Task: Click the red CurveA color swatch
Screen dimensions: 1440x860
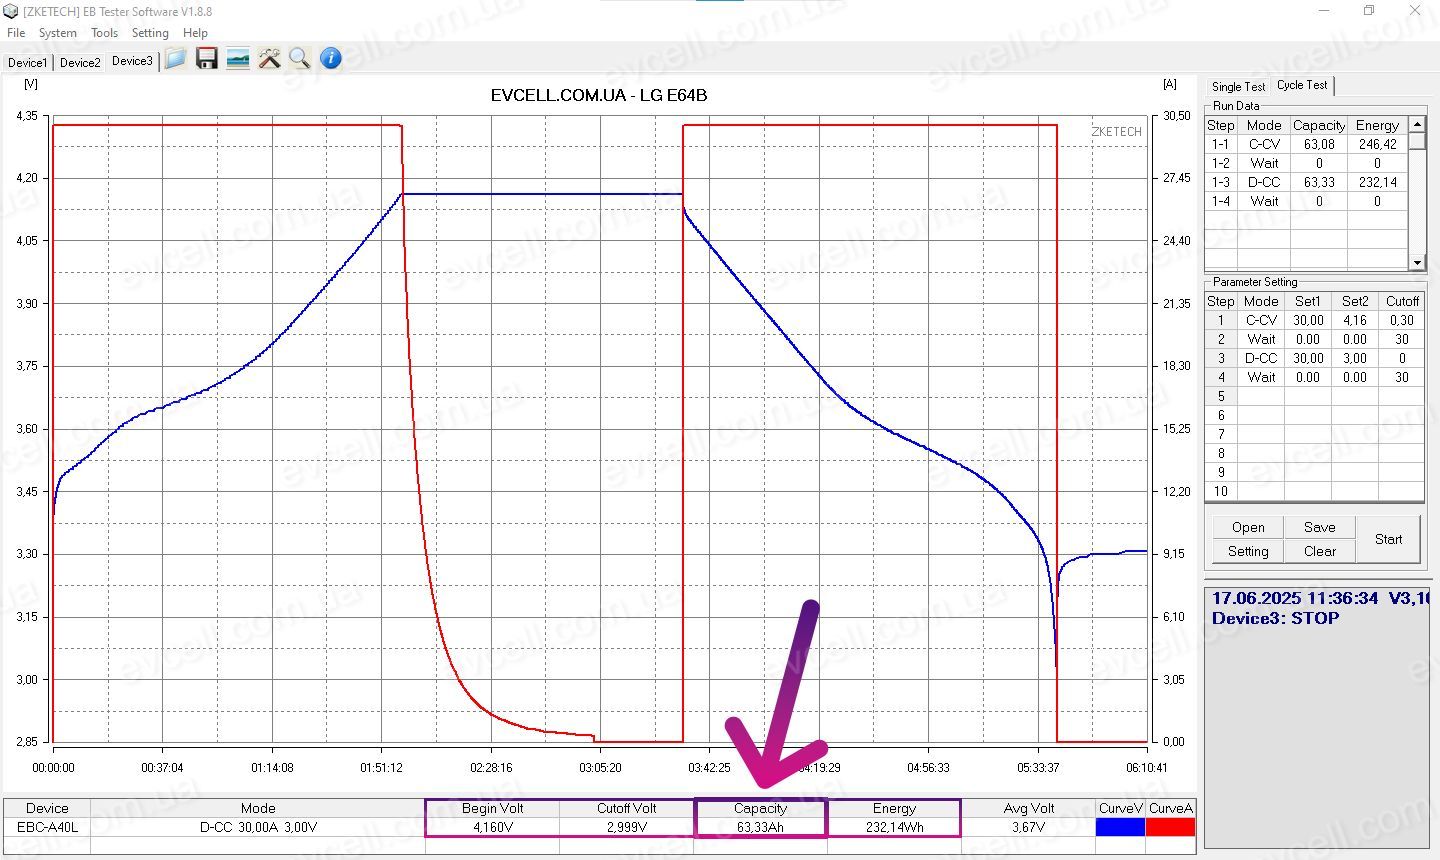Action: [x=1170, y=827]
